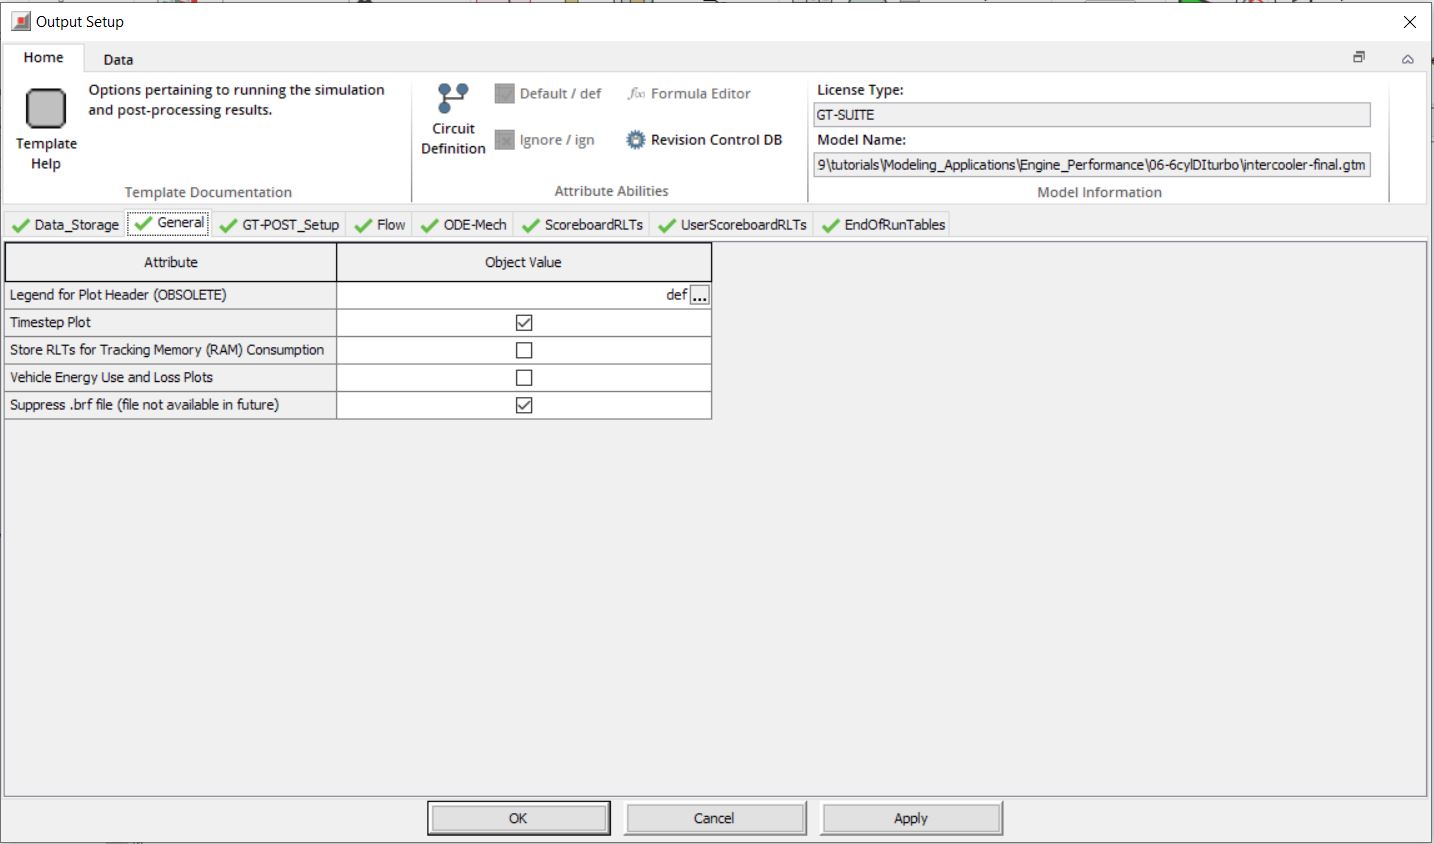The height and width of the screenshot is (844, 1434).
Task: Confirm settings with the OK button
Action: point(518,817)
